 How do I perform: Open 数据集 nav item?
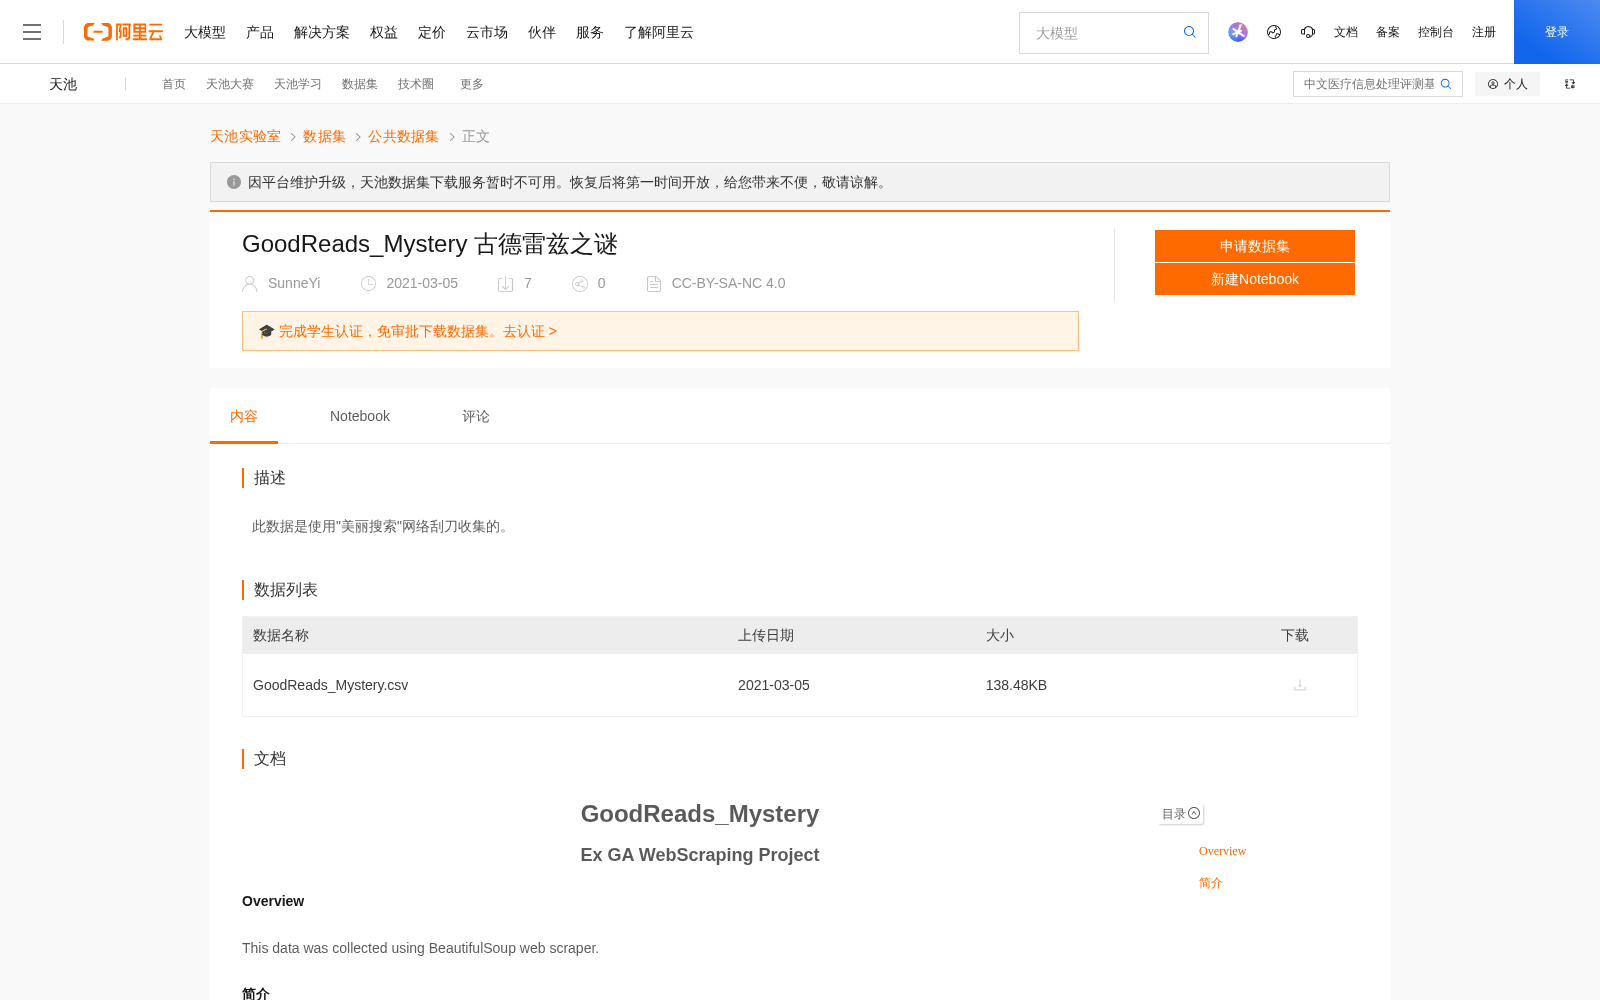(360, 84)
